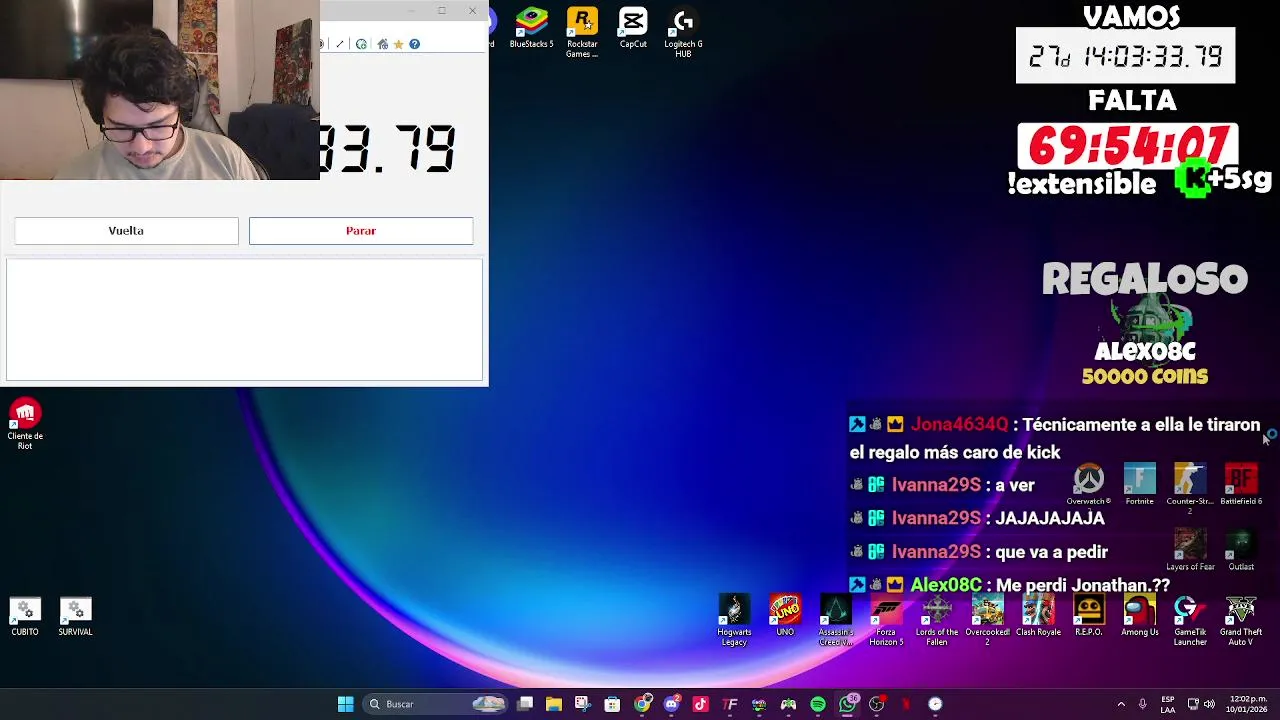Open ESP LAA language switcher
Viewport: 1280px width, 720px height.
[x=1168, y=704]
